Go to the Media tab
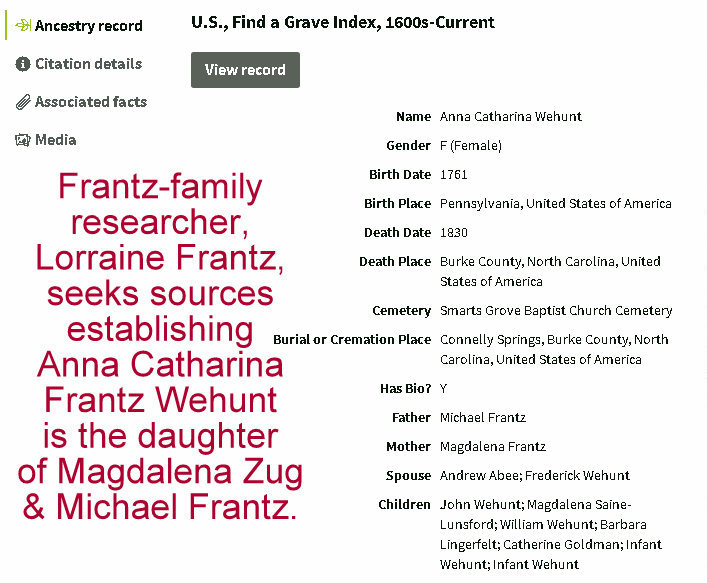 point(56,140)
